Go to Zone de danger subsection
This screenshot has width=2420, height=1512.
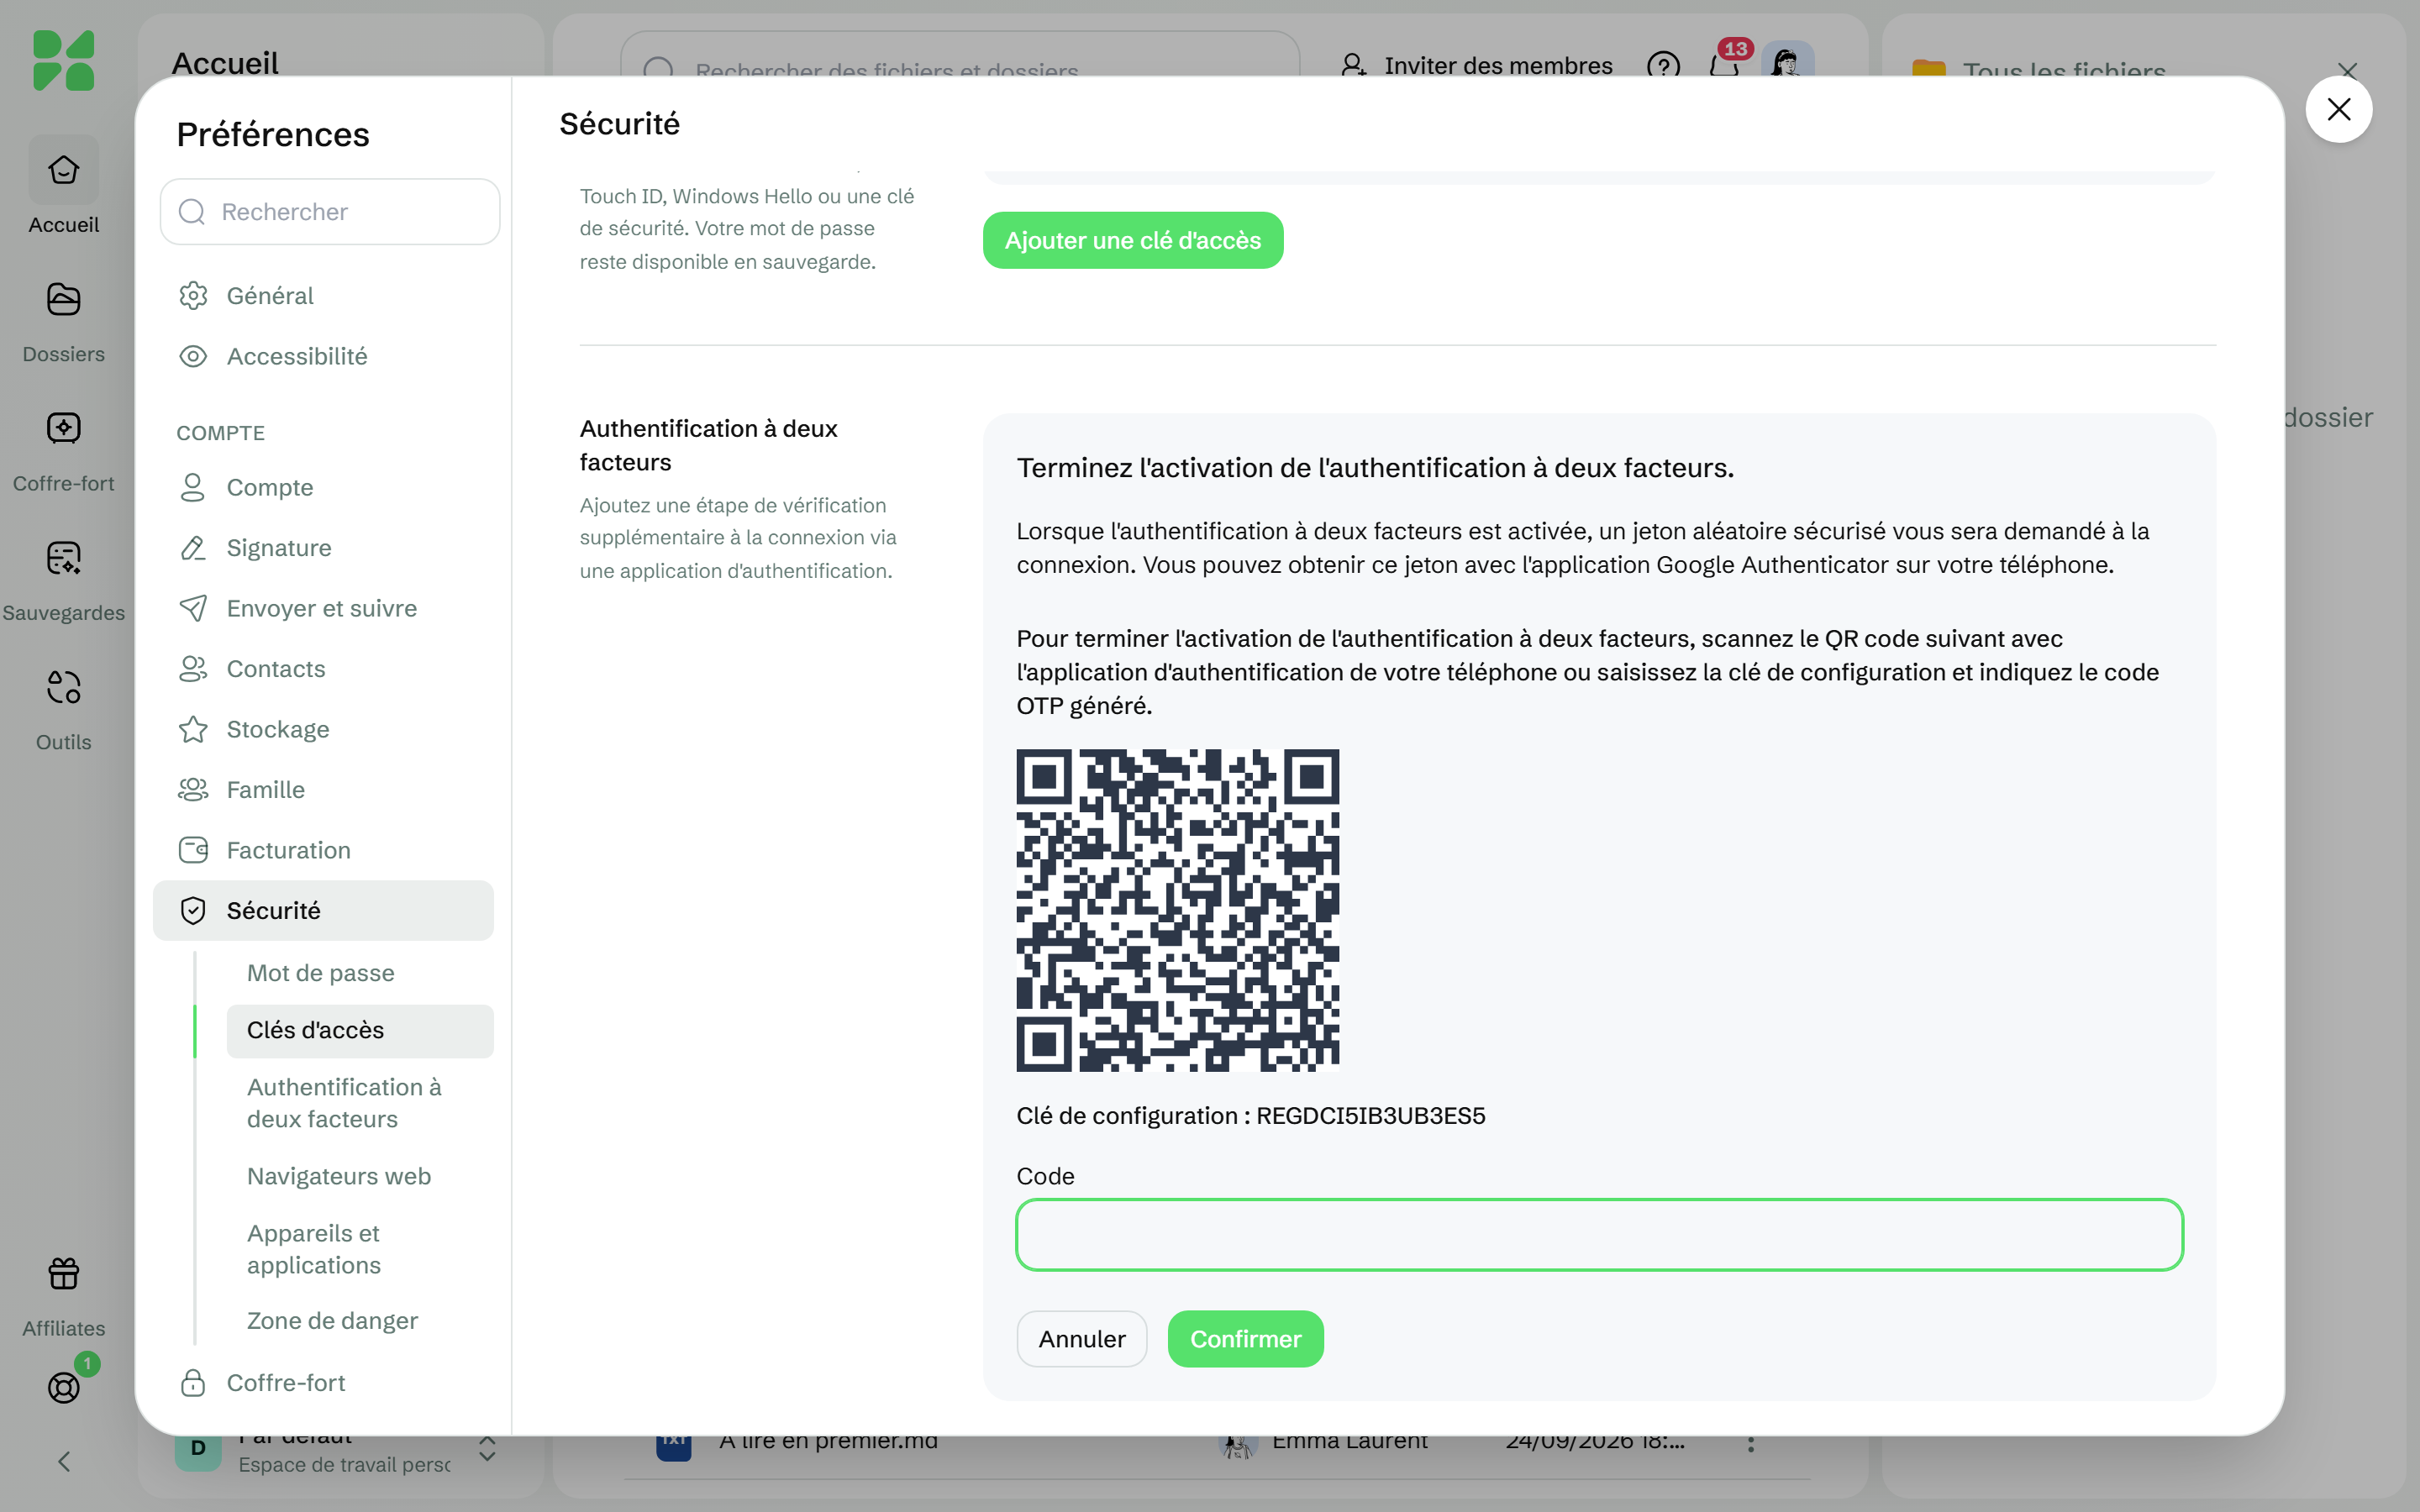tap(360, 1320)
